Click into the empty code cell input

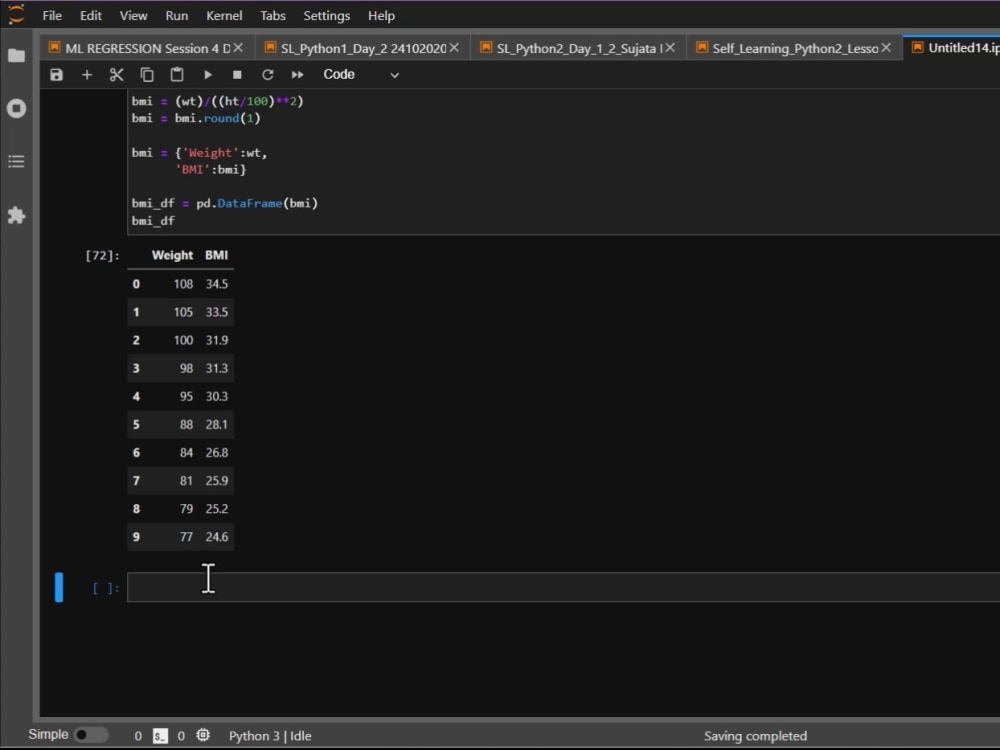tap(563, 587)
